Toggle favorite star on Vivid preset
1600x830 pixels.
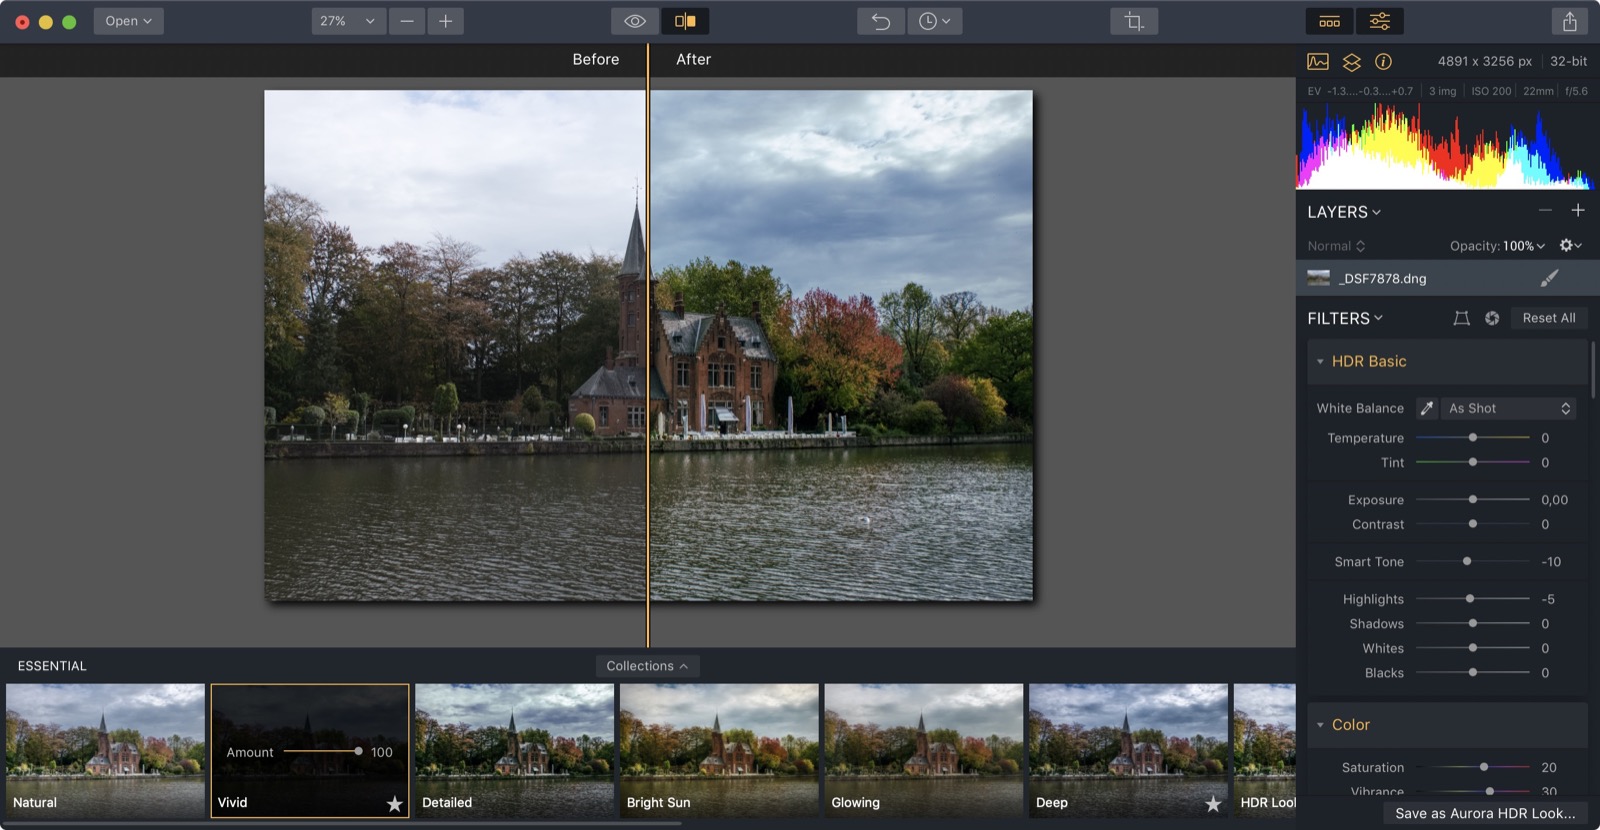pyautogui.click(x=395, y=803)
